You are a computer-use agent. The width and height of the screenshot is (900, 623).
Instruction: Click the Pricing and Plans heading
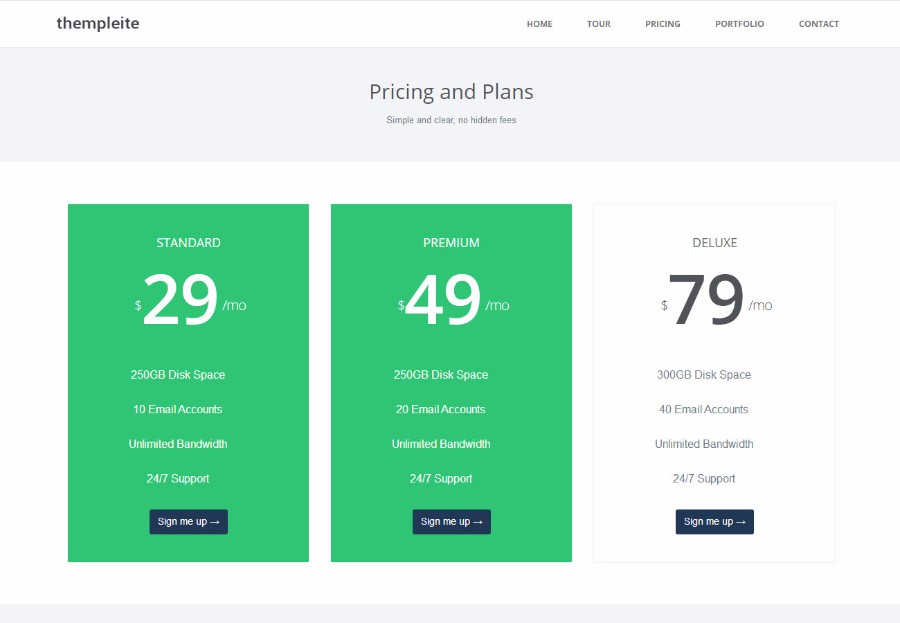point(451,92)
